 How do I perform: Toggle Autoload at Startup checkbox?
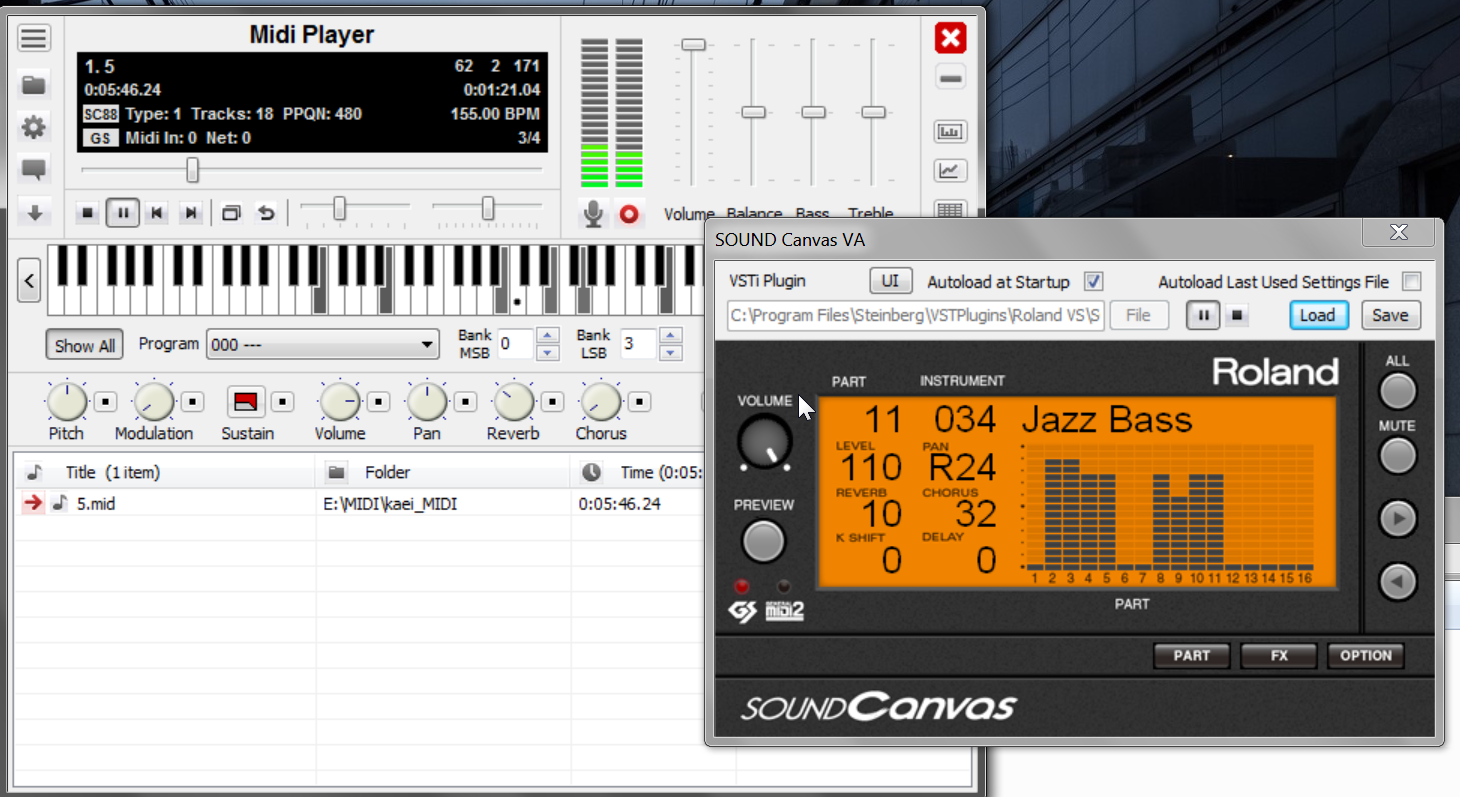point(1093,282)
